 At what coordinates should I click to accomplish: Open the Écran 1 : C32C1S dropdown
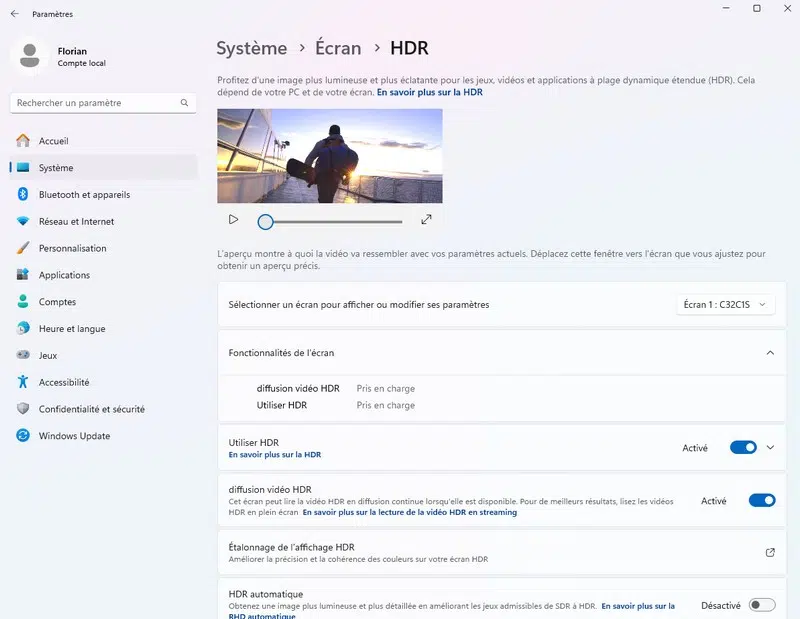(726, 304)
